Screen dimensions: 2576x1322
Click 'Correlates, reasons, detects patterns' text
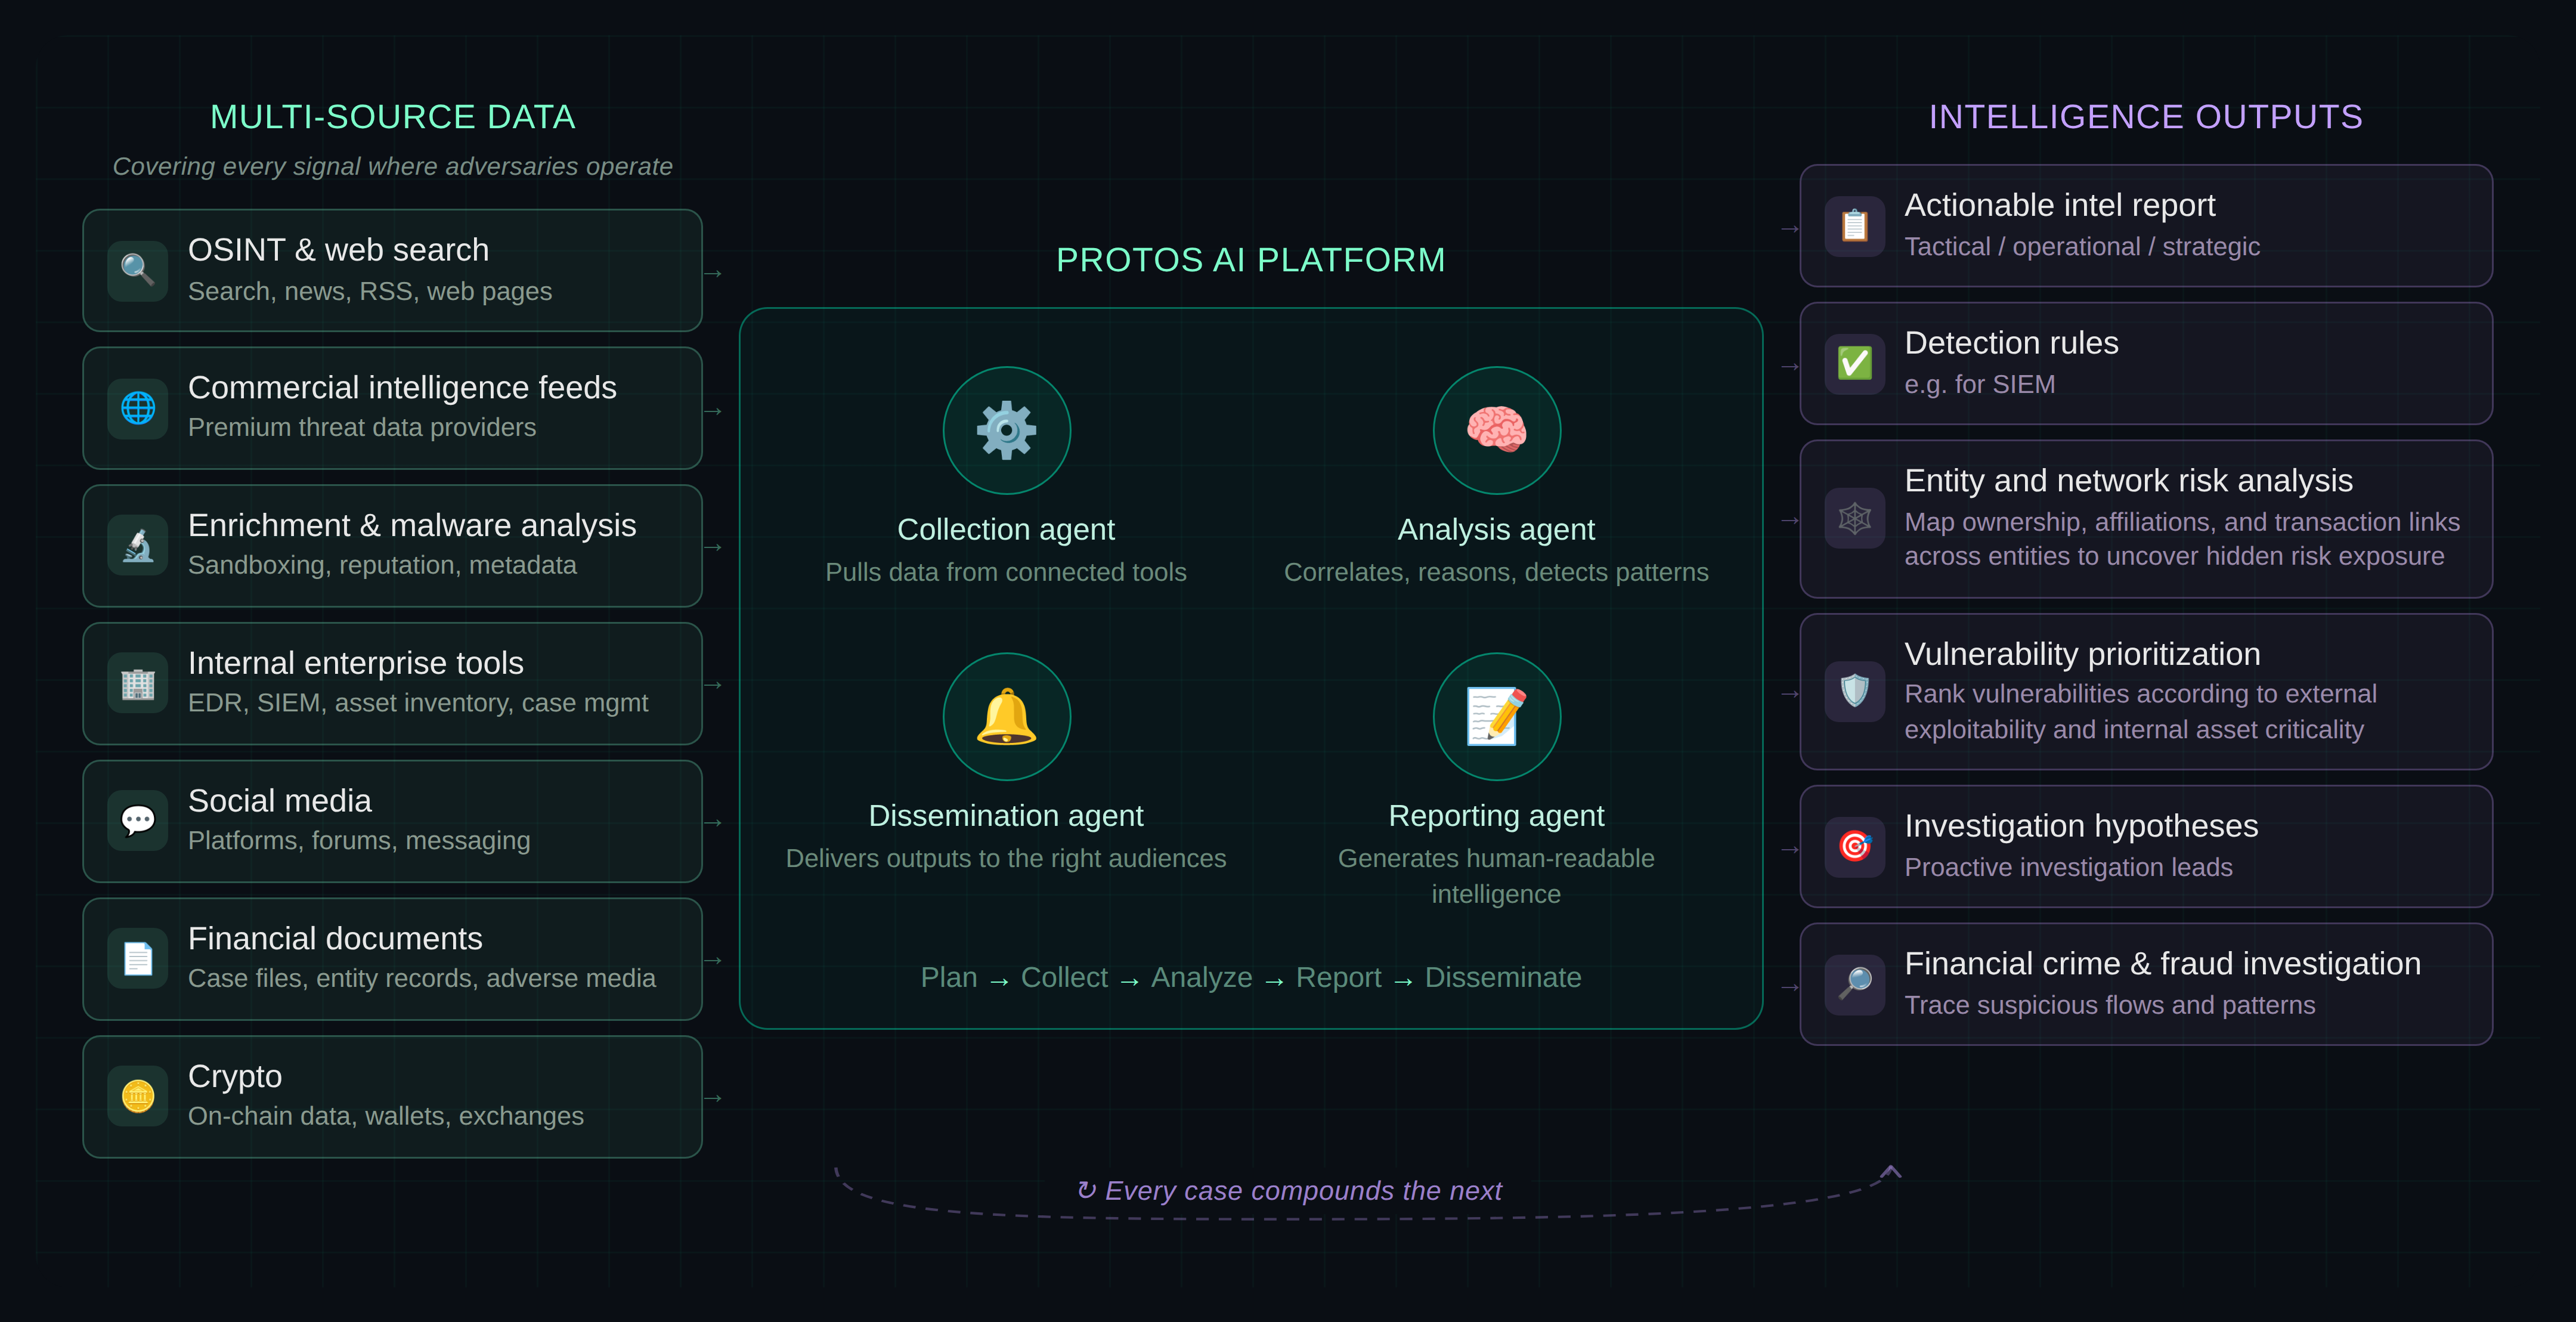pyautogui.click(x=1496, y=572)
